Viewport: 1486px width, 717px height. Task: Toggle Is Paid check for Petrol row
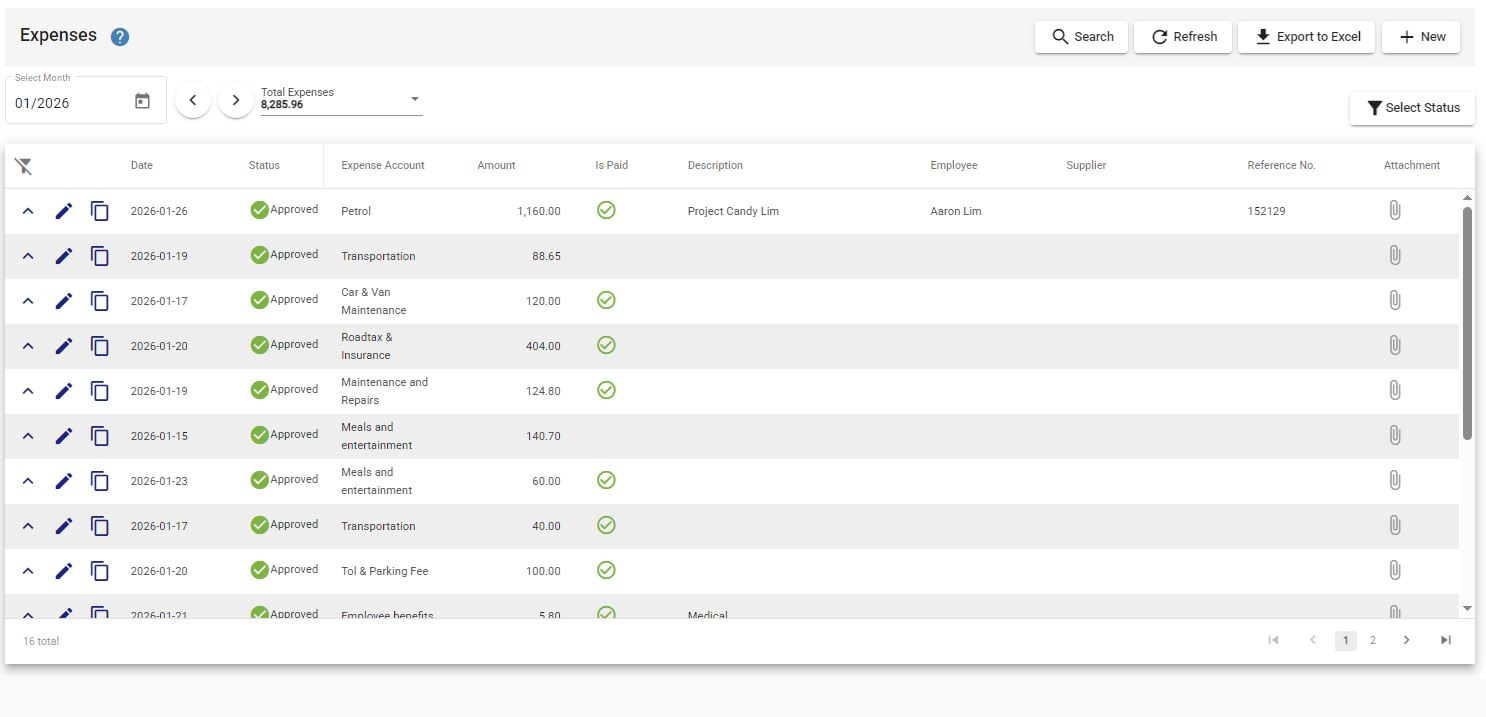606,210
